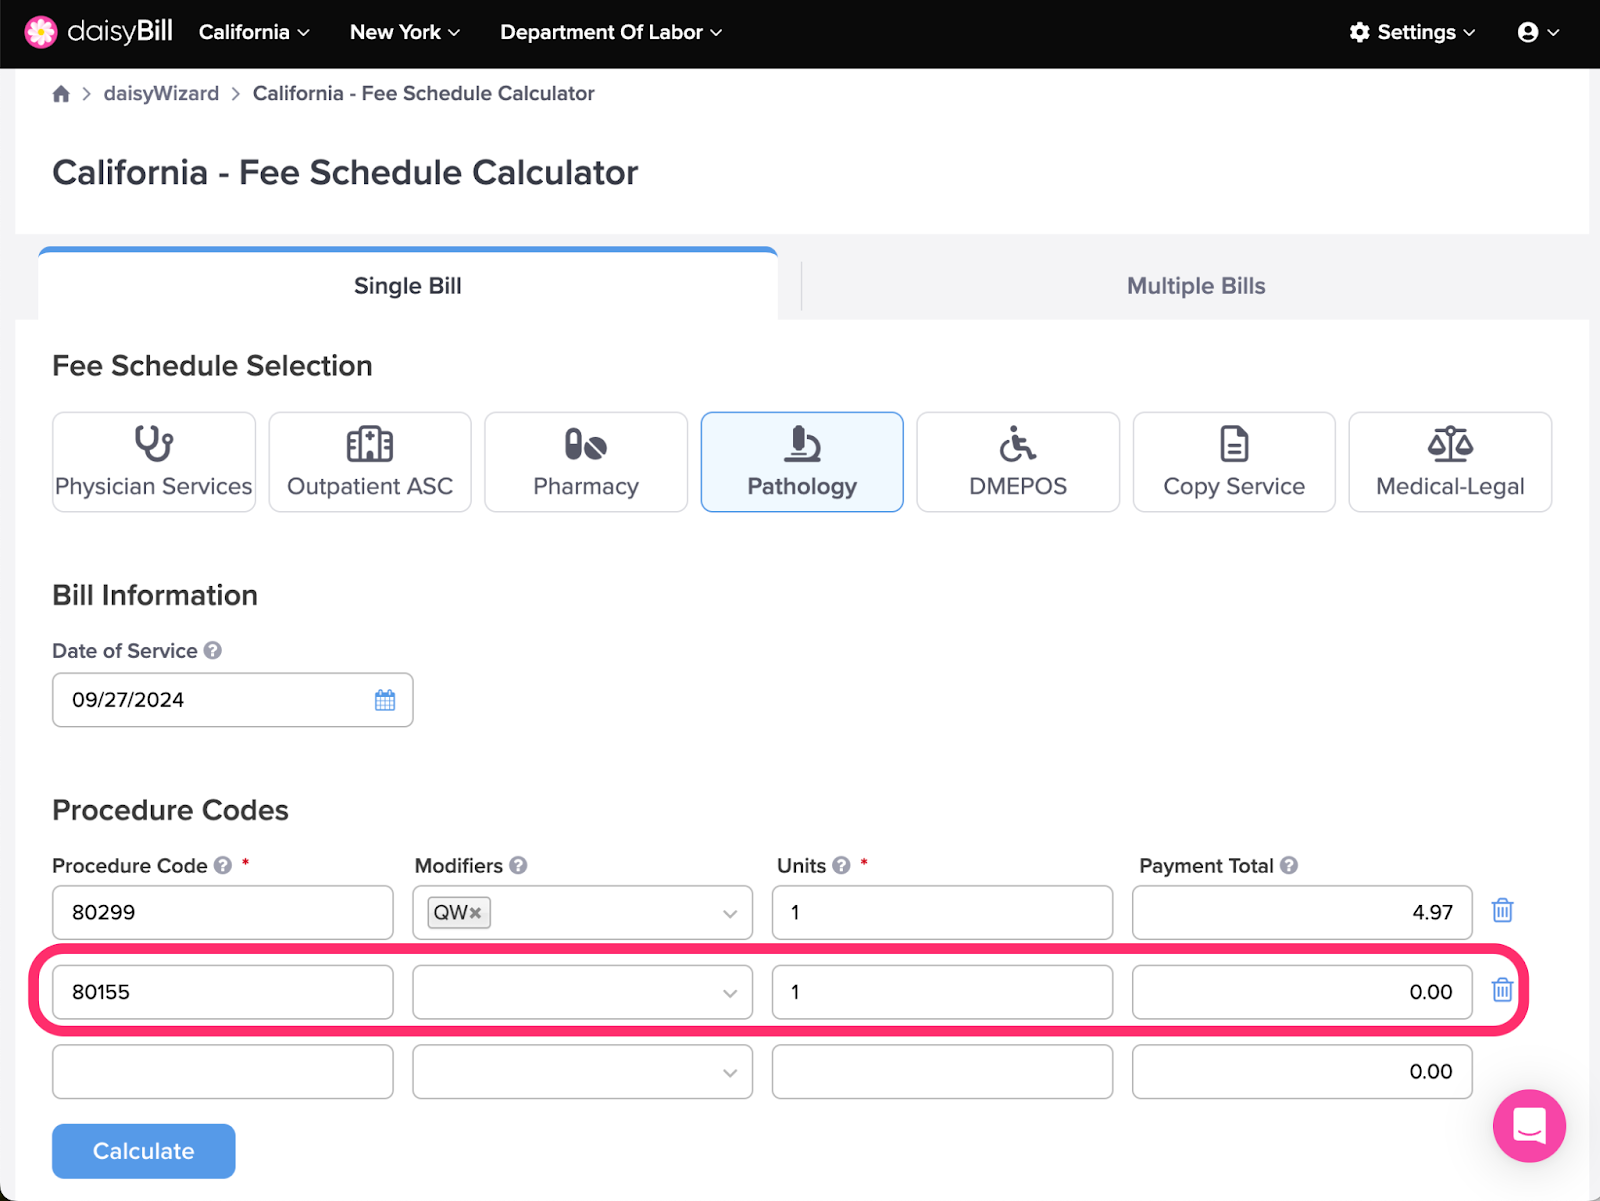Show help for Payment Total
The width and height of the screenshot is (1600, 1201).
tap(1289, 866)
